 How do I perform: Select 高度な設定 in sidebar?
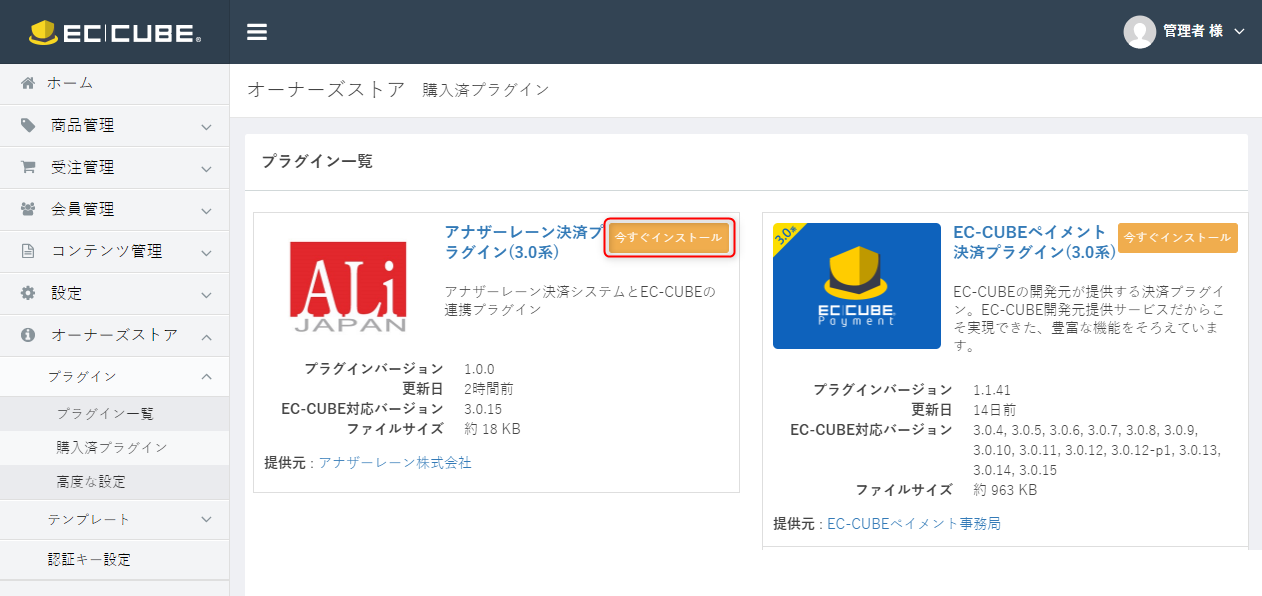coord(91,481)
